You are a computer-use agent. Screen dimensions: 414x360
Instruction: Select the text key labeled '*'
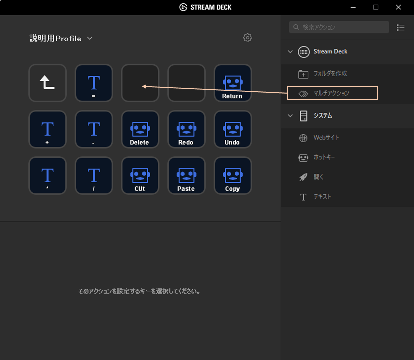[x=48, y=176]
